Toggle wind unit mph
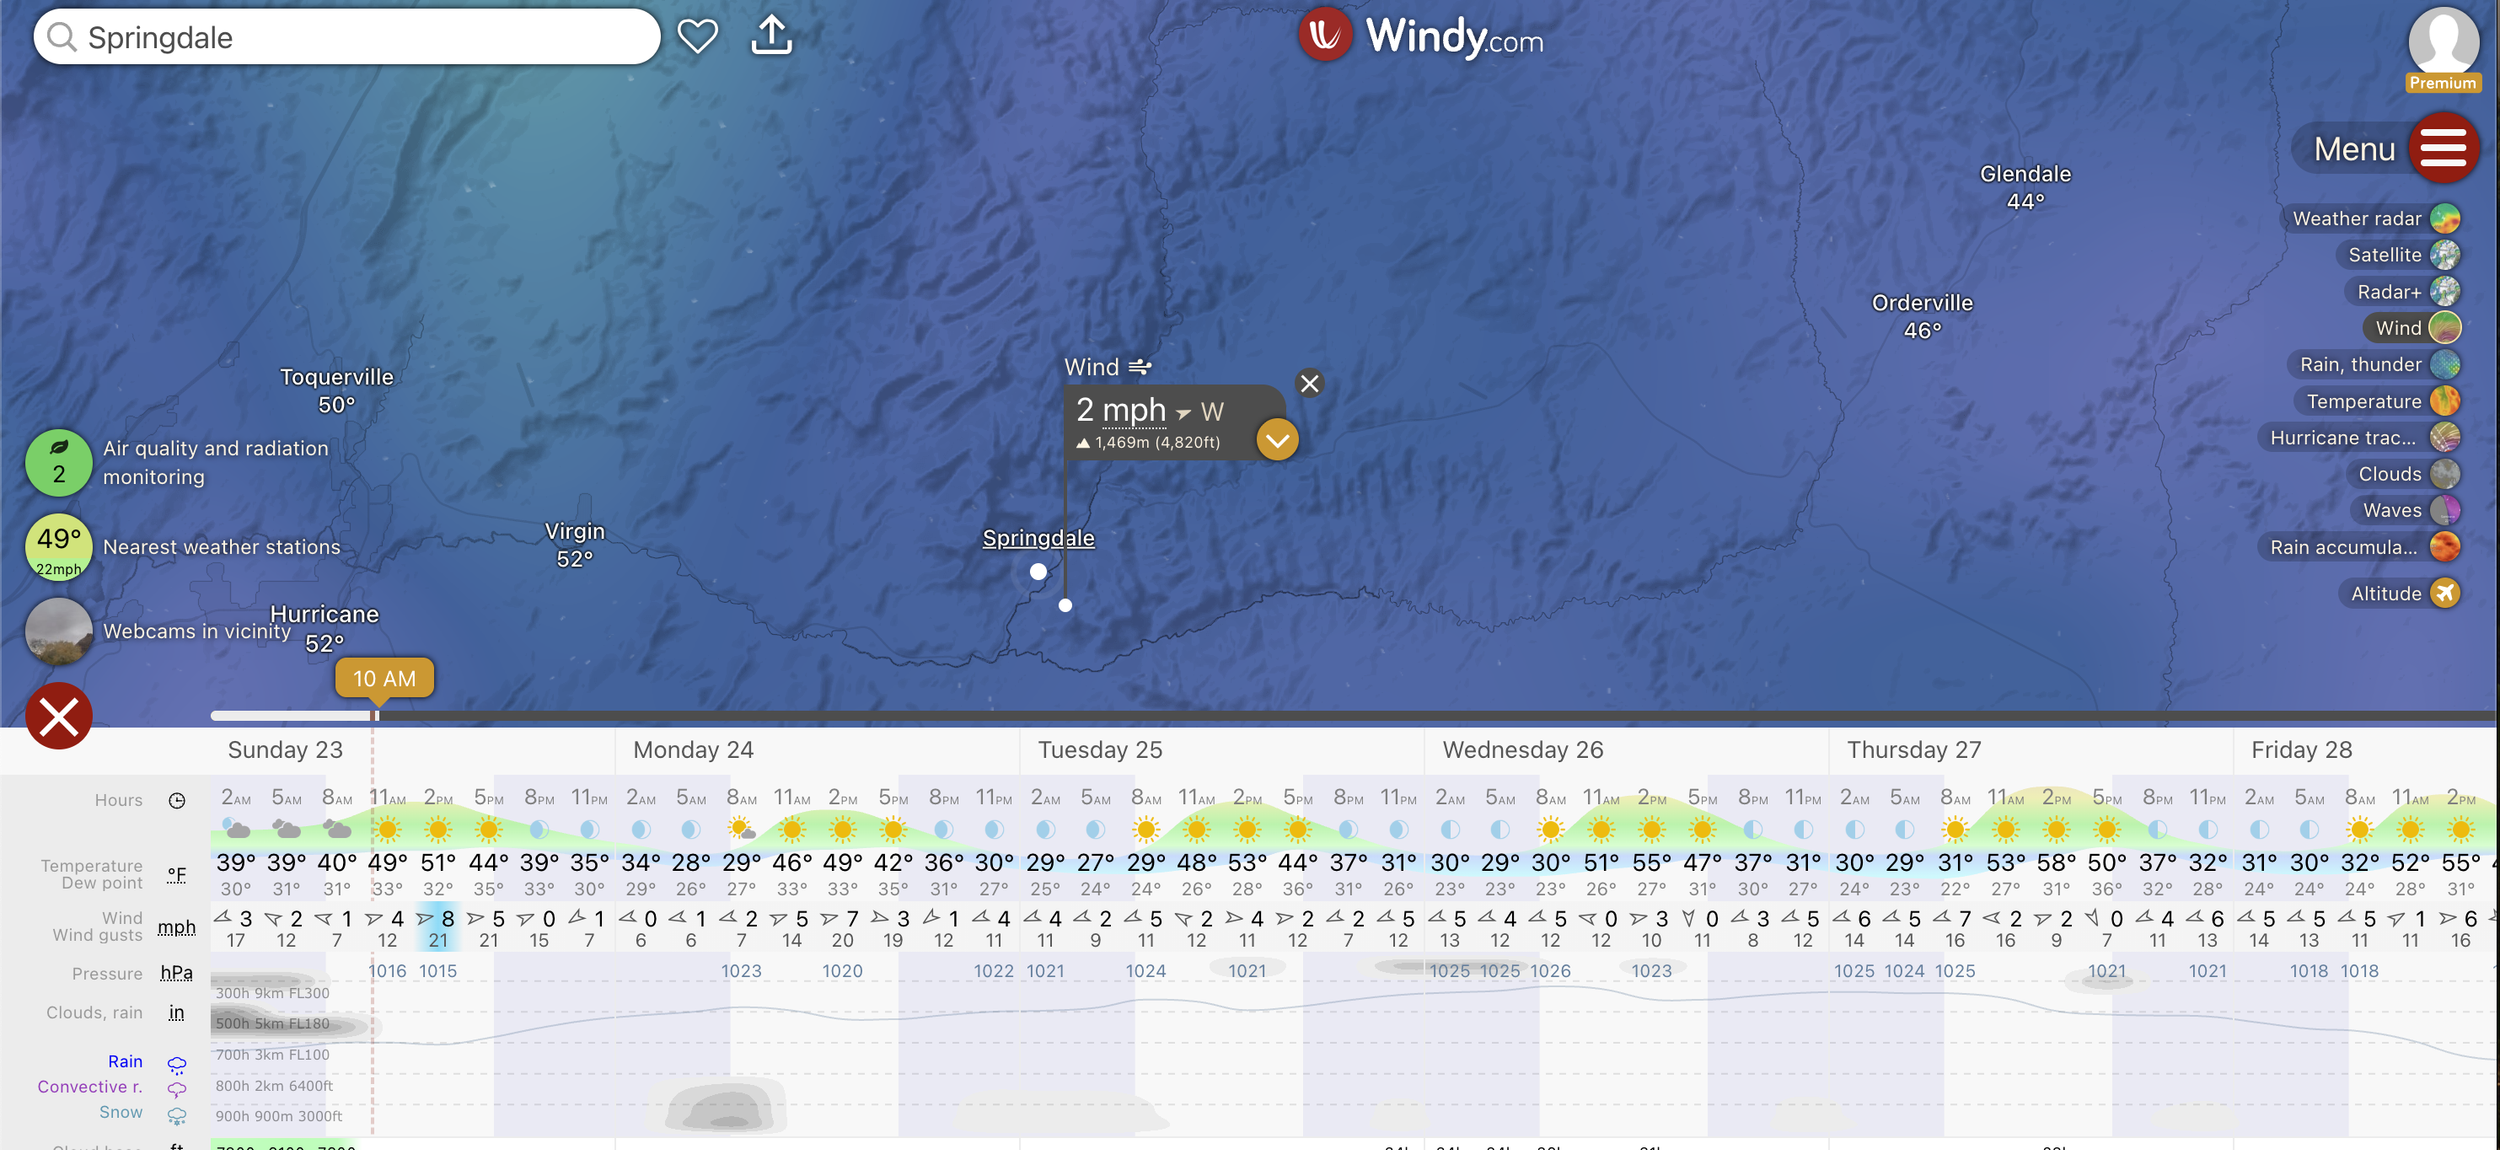Image resolution: width=2500 pixels, height=1150 pixels. click(177, 927)
